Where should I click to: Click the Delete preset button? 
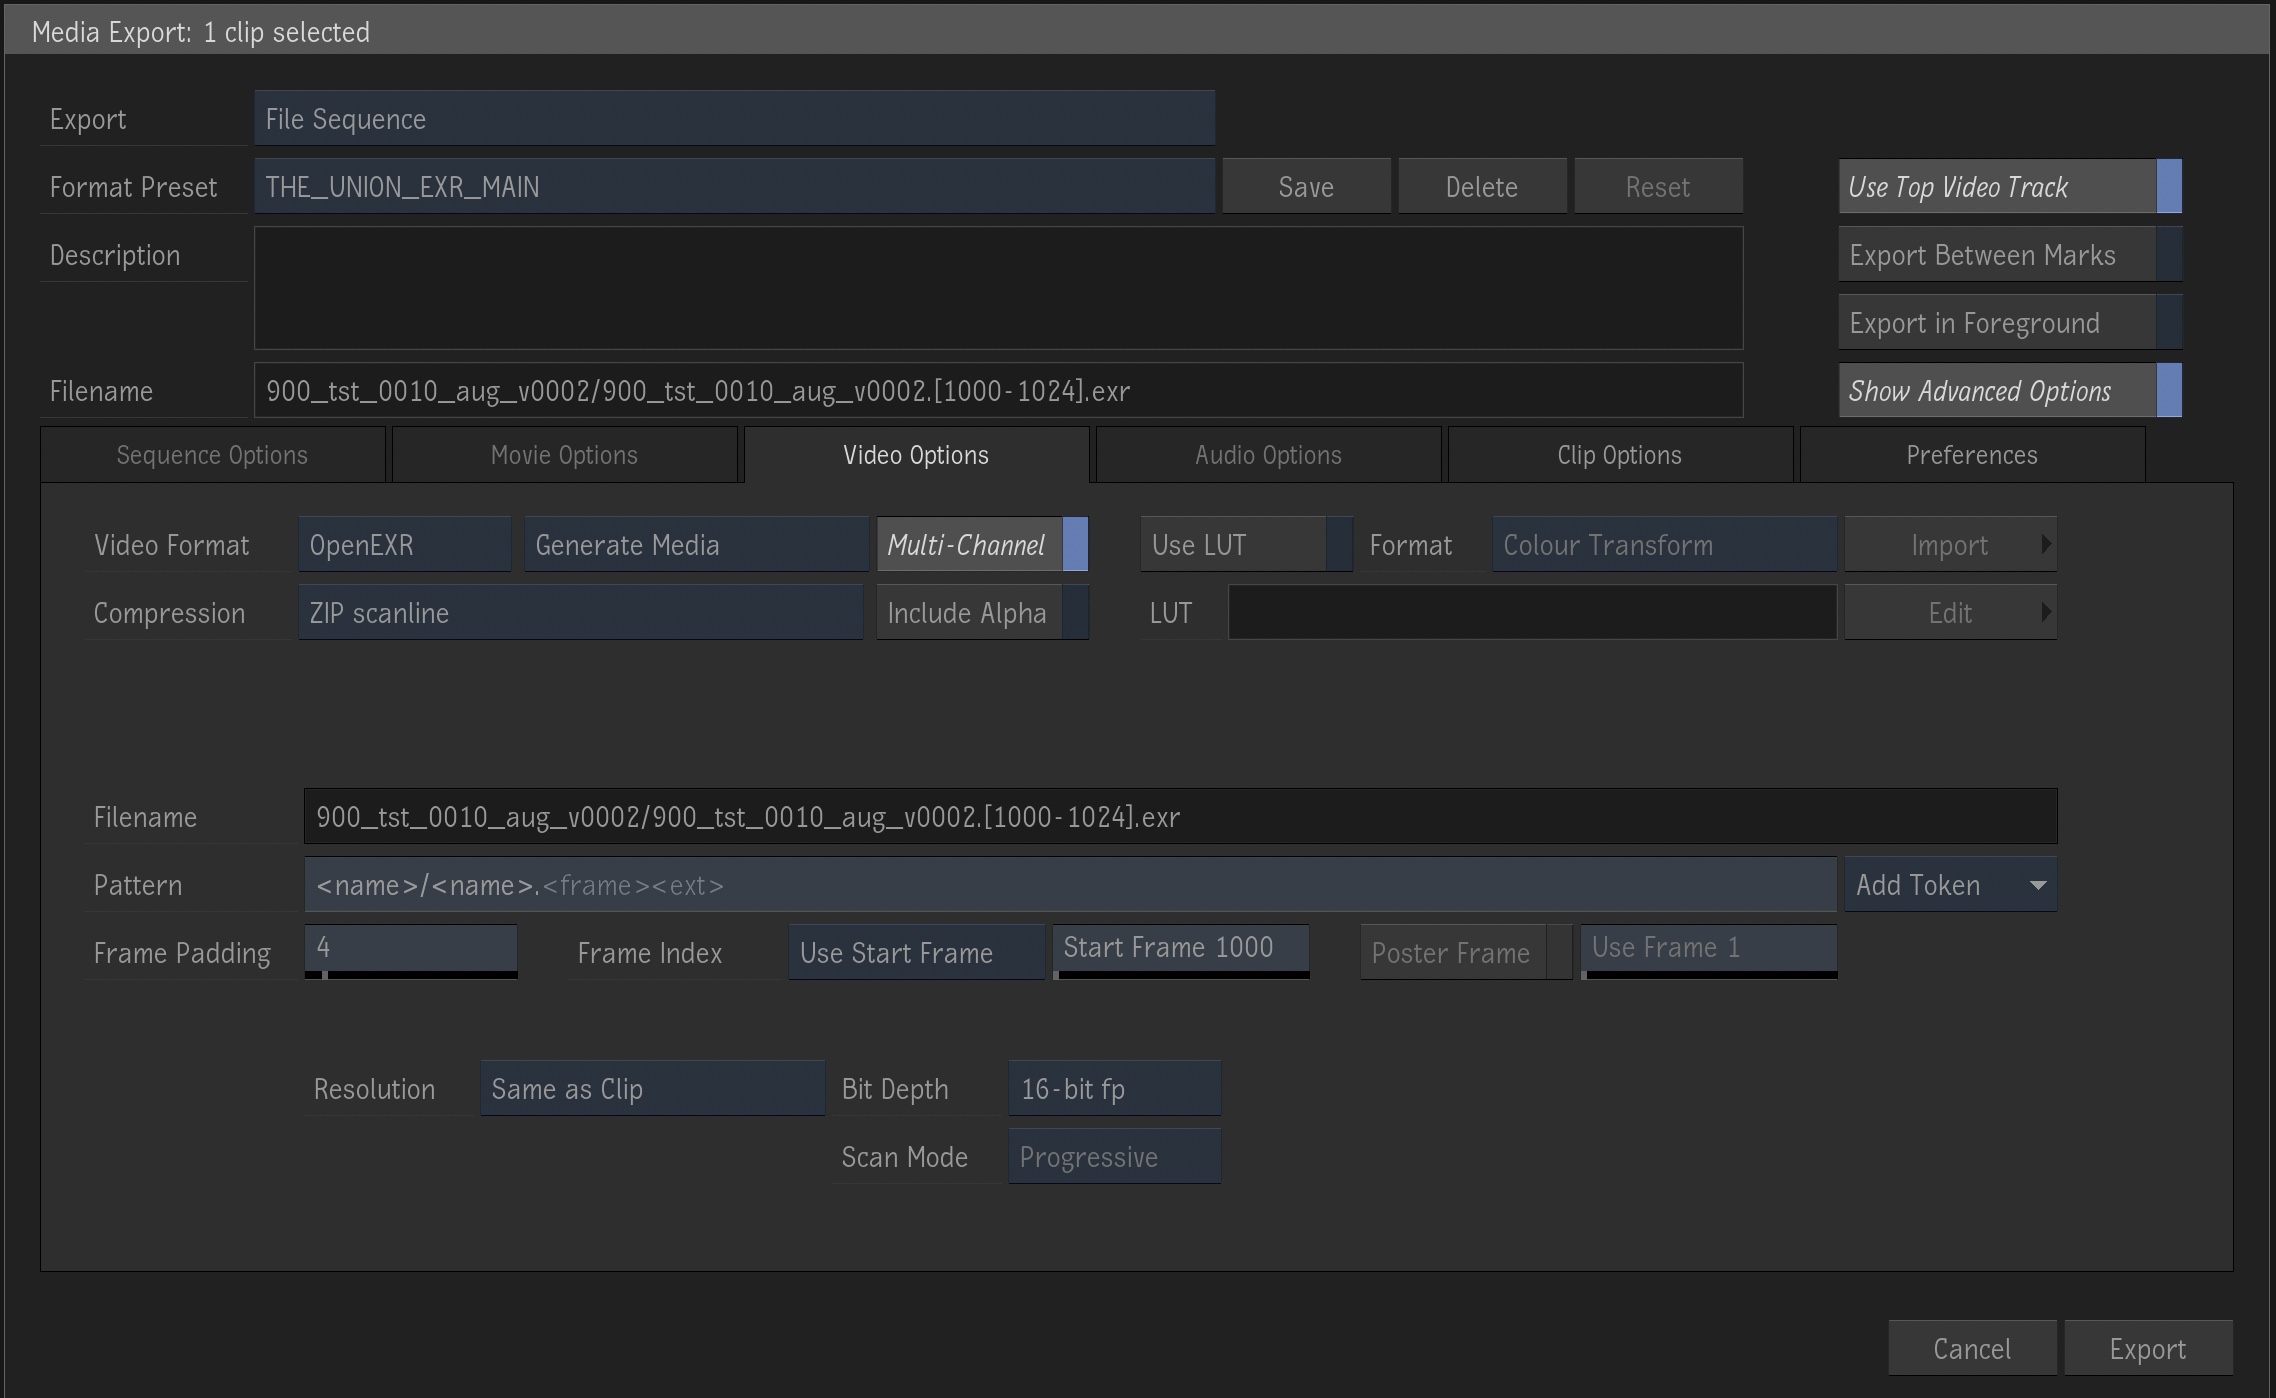[1481, 187]
